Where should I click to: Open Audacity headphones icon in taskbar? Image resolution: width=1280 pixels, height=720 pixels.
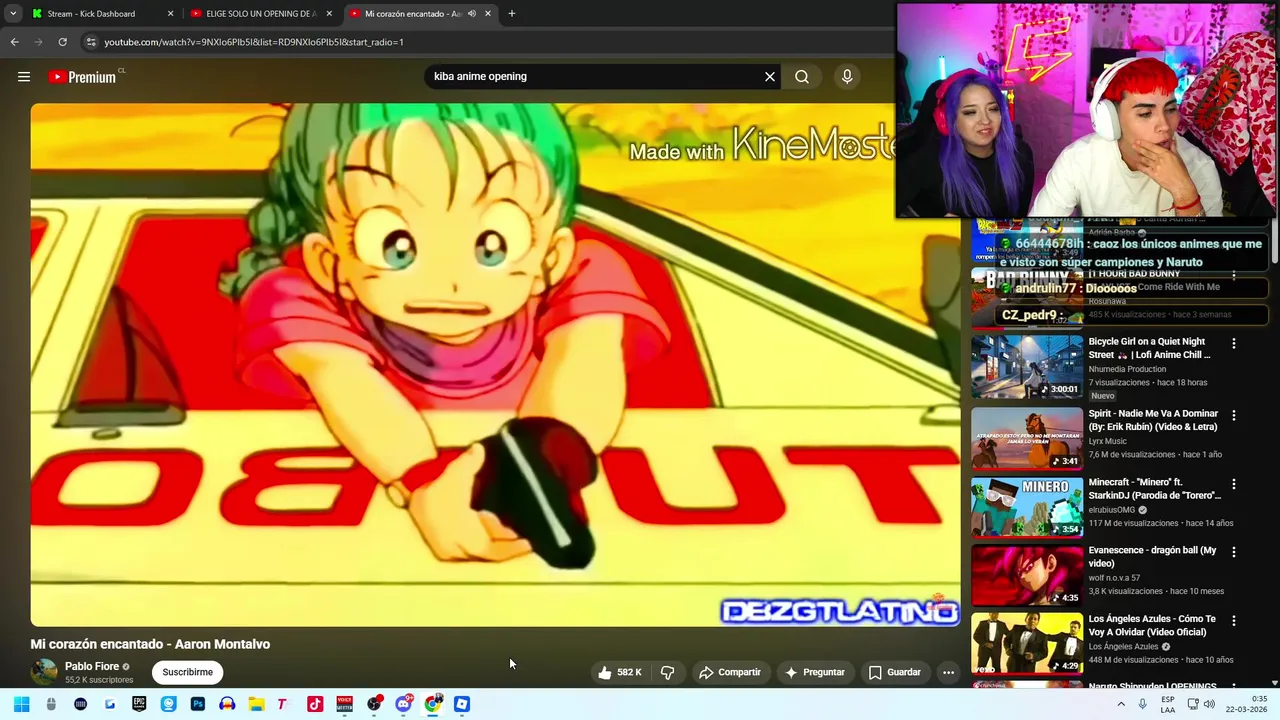click(x=227, y=704)
